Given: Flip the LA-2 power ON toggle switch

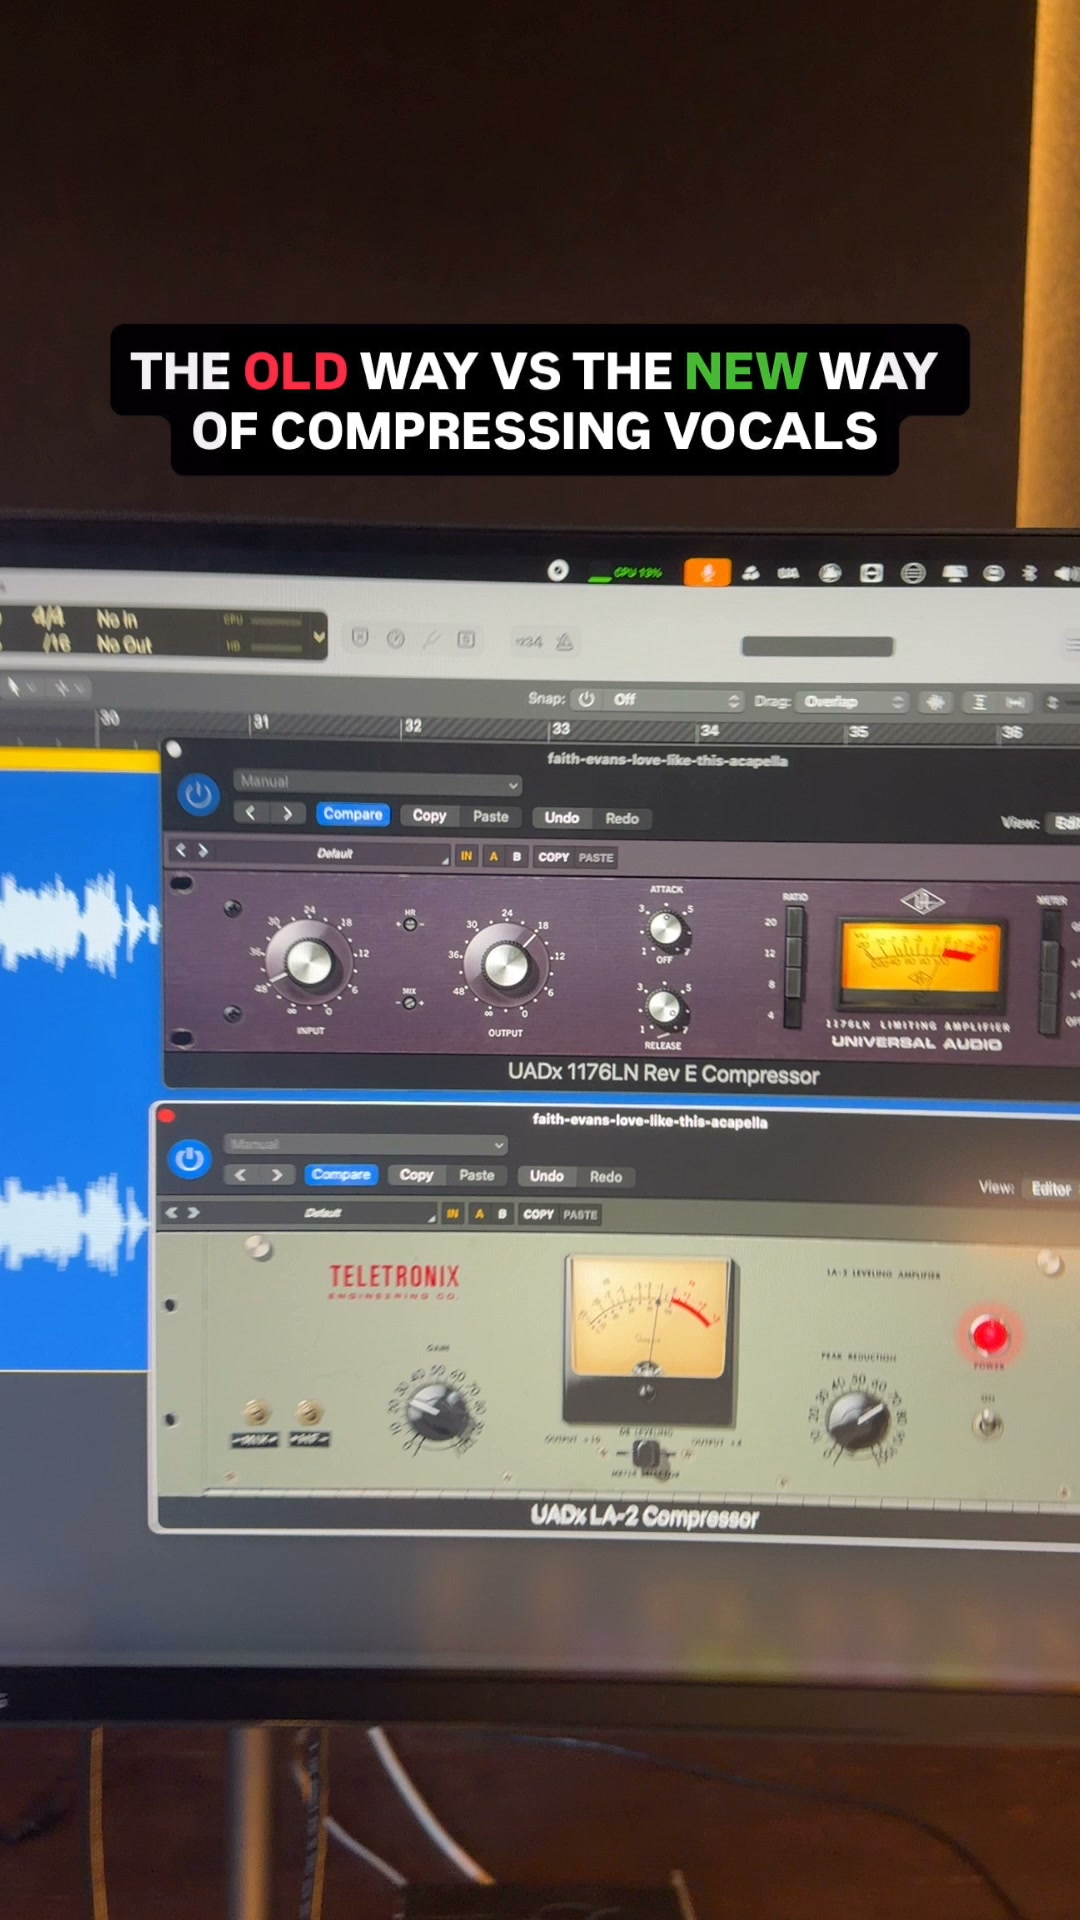Looking at the screenshot, I should (x=988, y=1424).
